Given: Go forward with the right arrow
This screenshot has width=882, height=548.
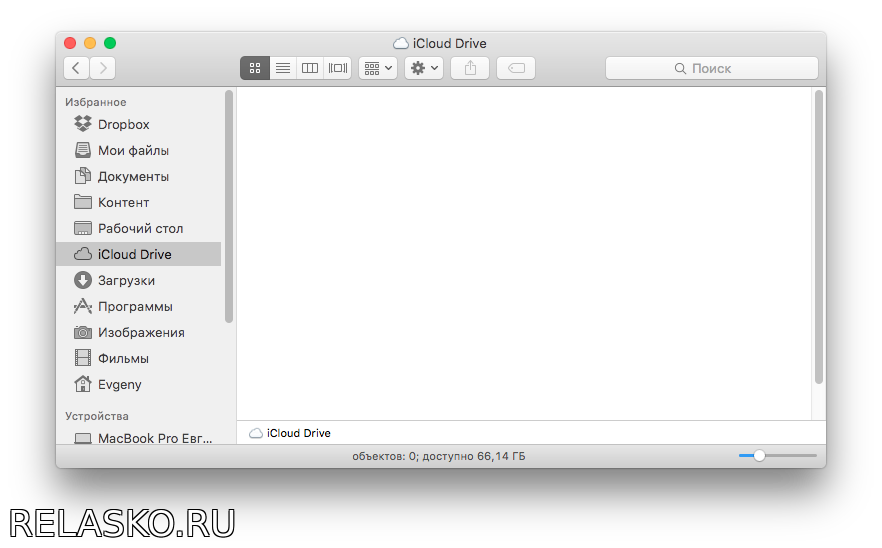Looking at the screenshot, I should click(102, 68).
